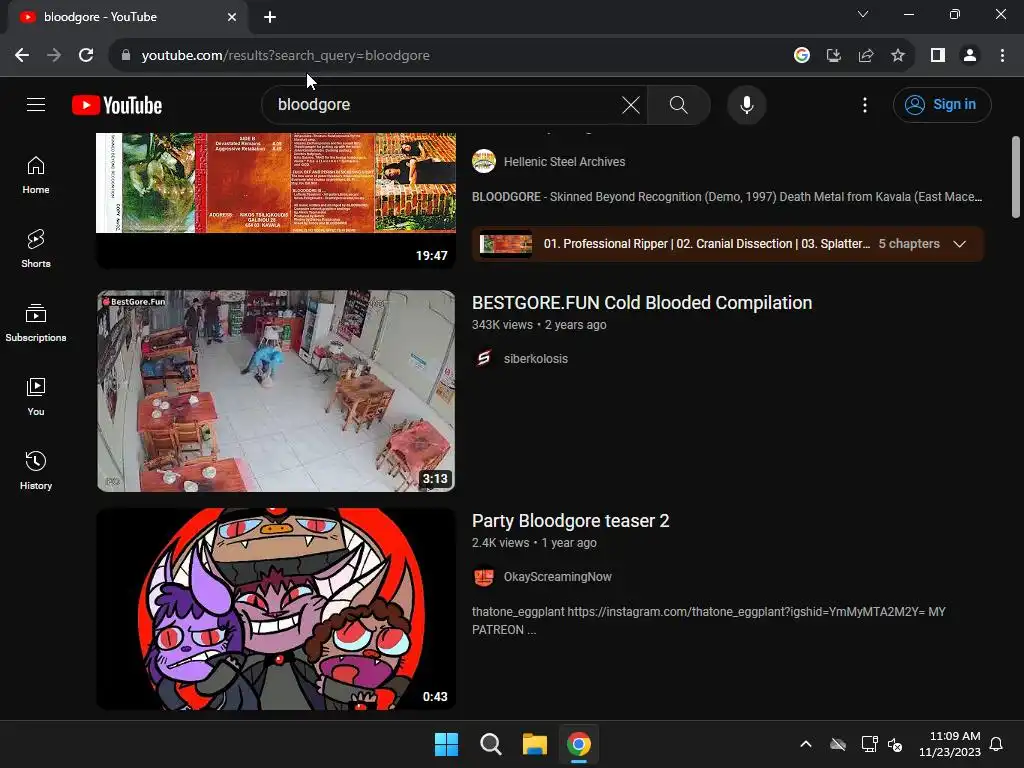Open the 19:47 Bloodgore demo thumbnail
This screenshot has height=768, width=1024.
pos(276,198)
